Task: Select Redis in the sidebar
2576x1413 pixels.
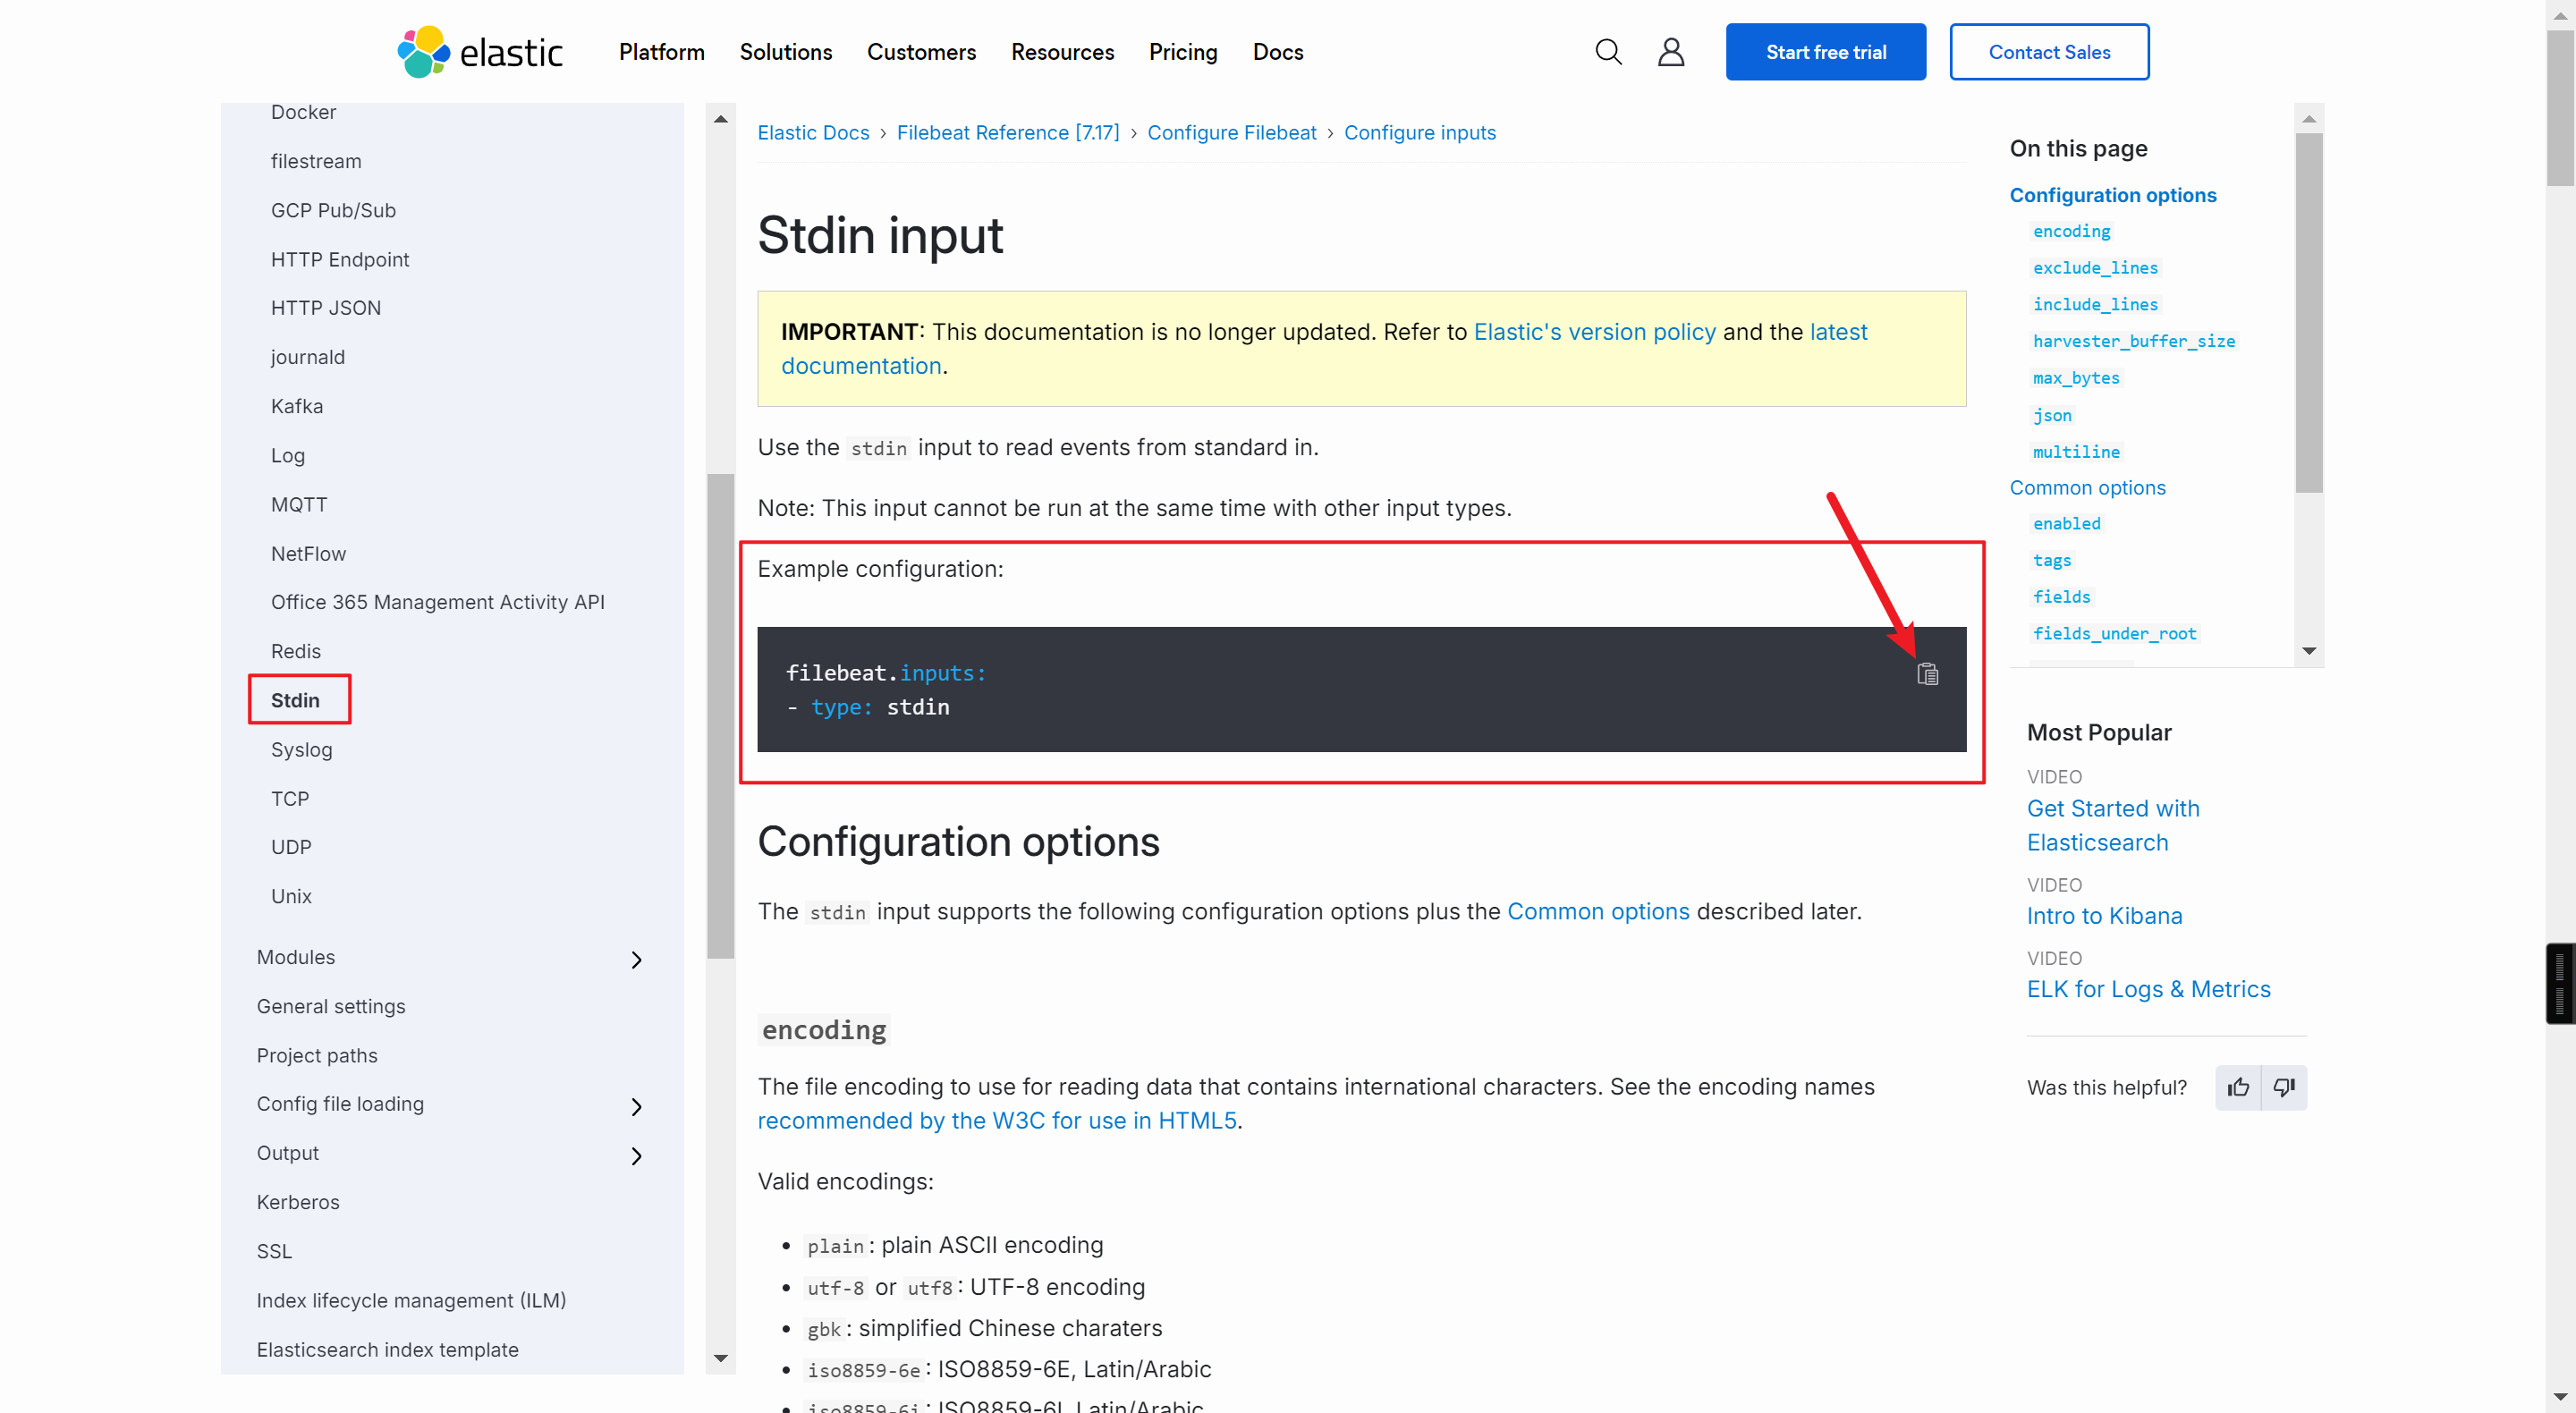Action: pyautogui.click(x=295, y=651)
